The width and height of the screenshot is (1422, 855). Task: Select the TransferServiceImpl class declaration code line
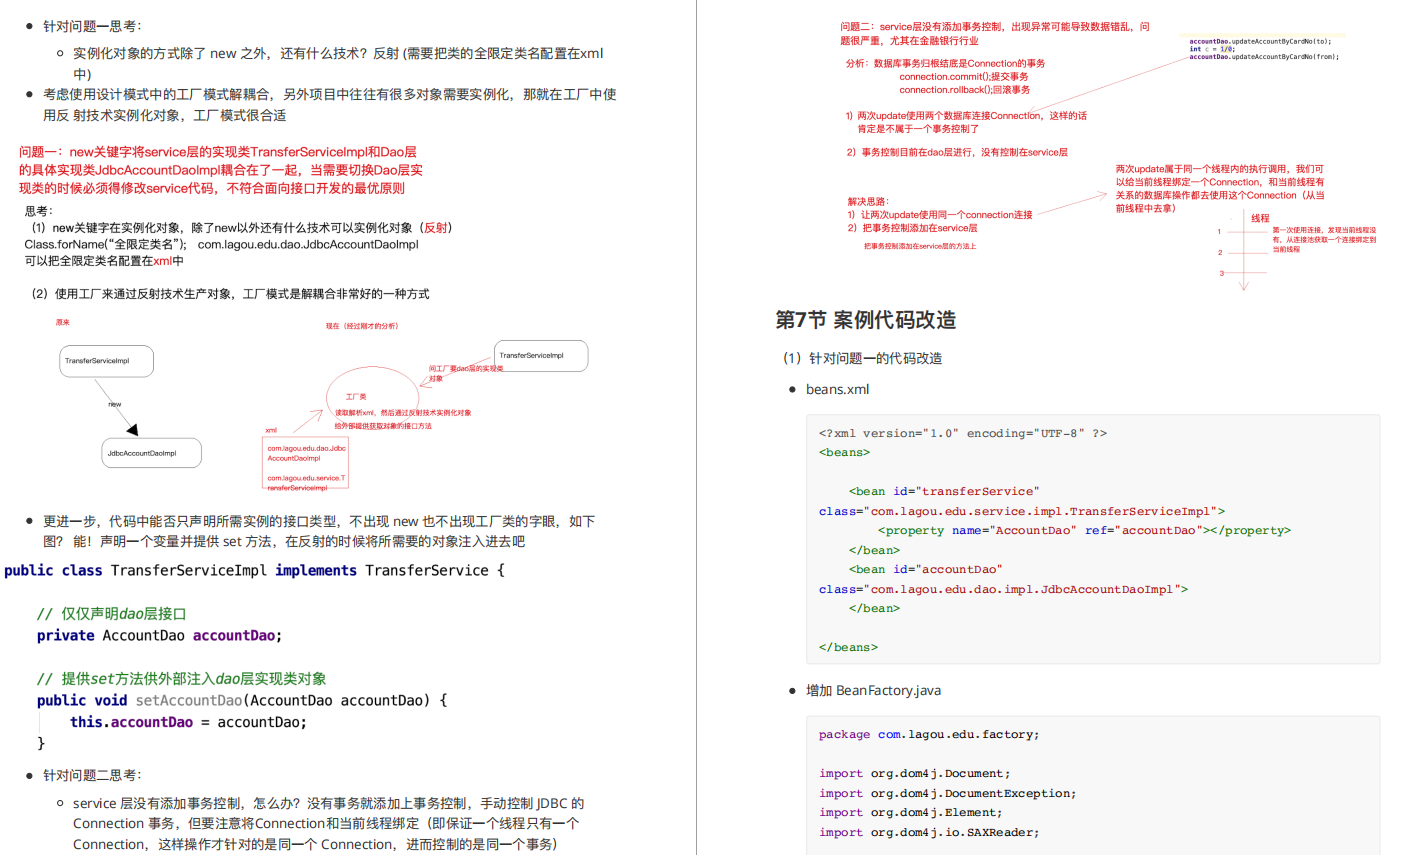point(250,570)
